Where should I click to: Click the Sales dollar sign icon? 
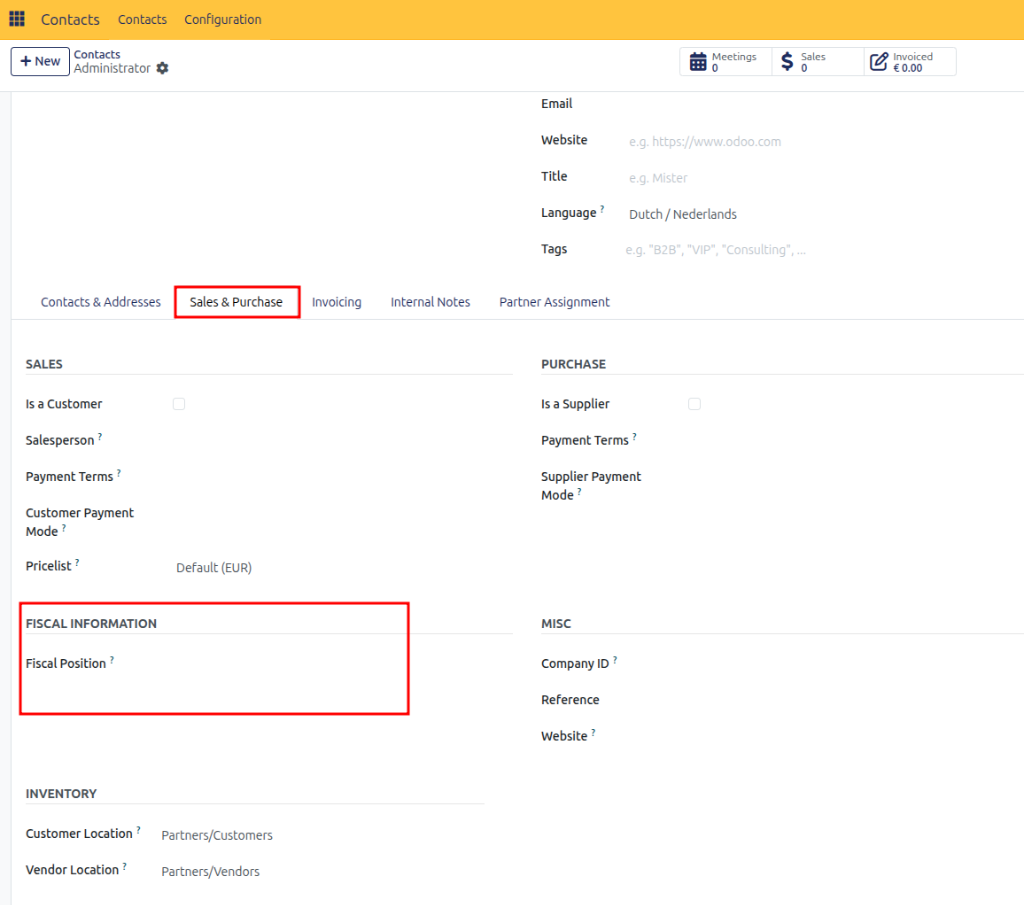[788, 61]
